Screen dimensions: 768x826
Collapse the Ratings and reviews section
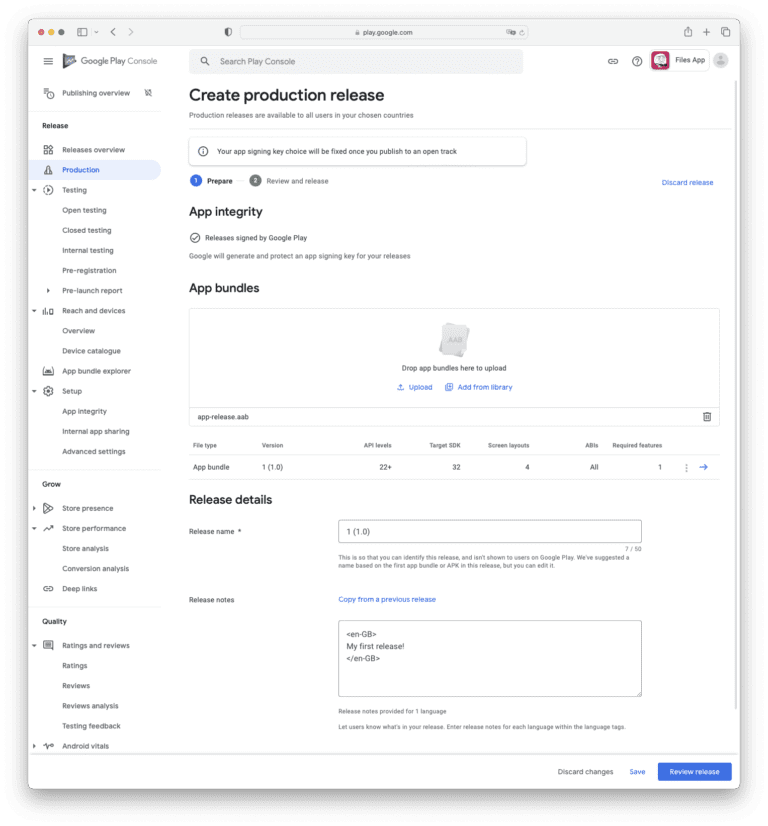pyautogui.click(x=34, y=645)
